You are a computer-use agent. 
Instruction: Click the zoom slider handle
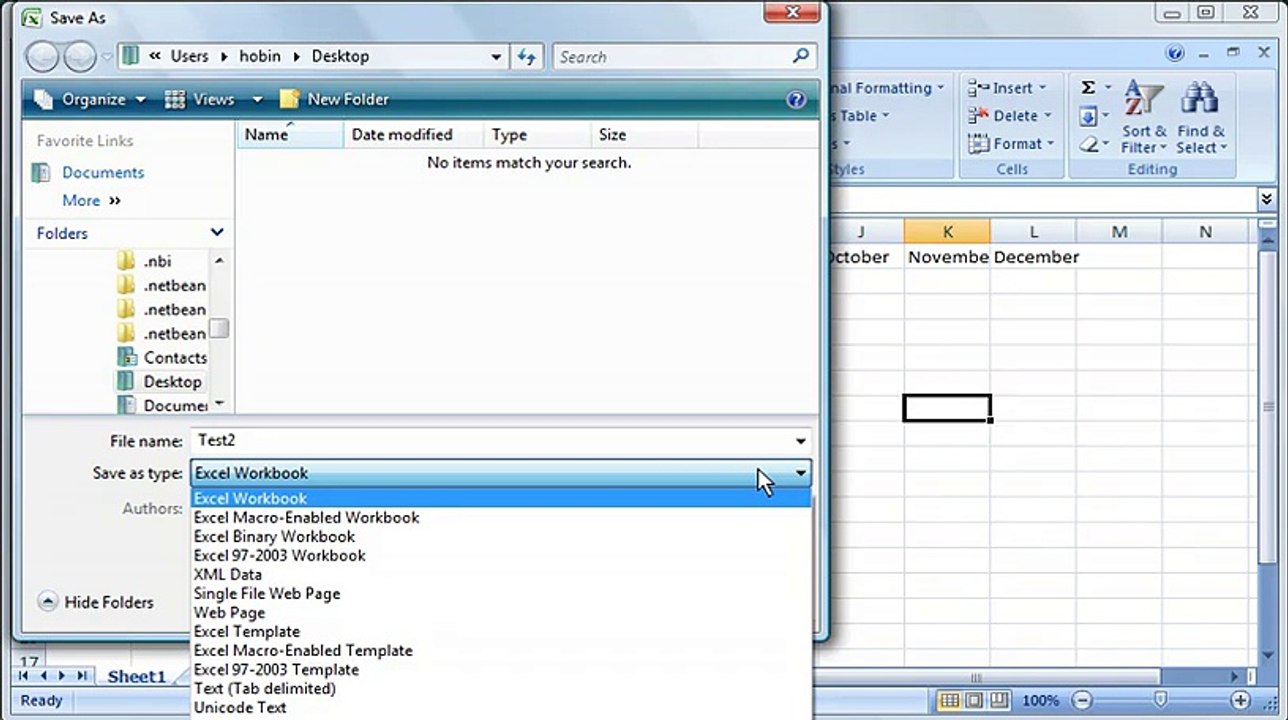tap(1160, 701)
